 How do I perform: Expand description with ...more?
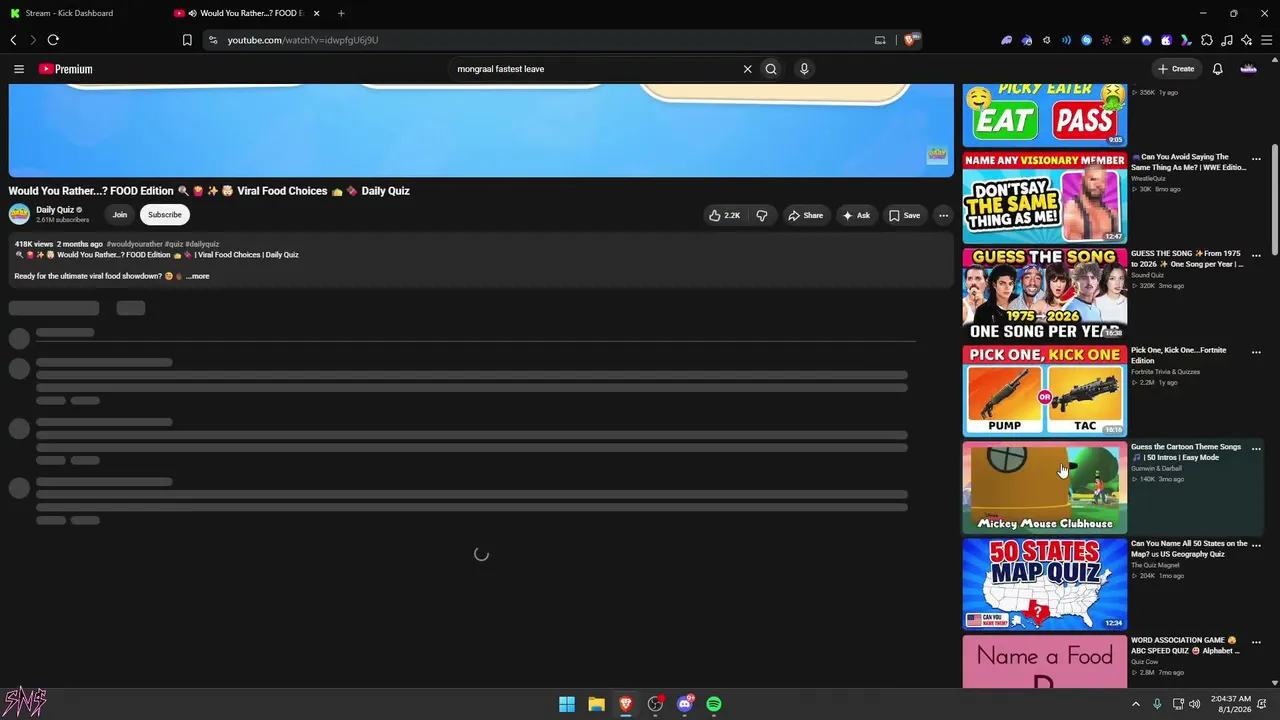tap(197, 276)
